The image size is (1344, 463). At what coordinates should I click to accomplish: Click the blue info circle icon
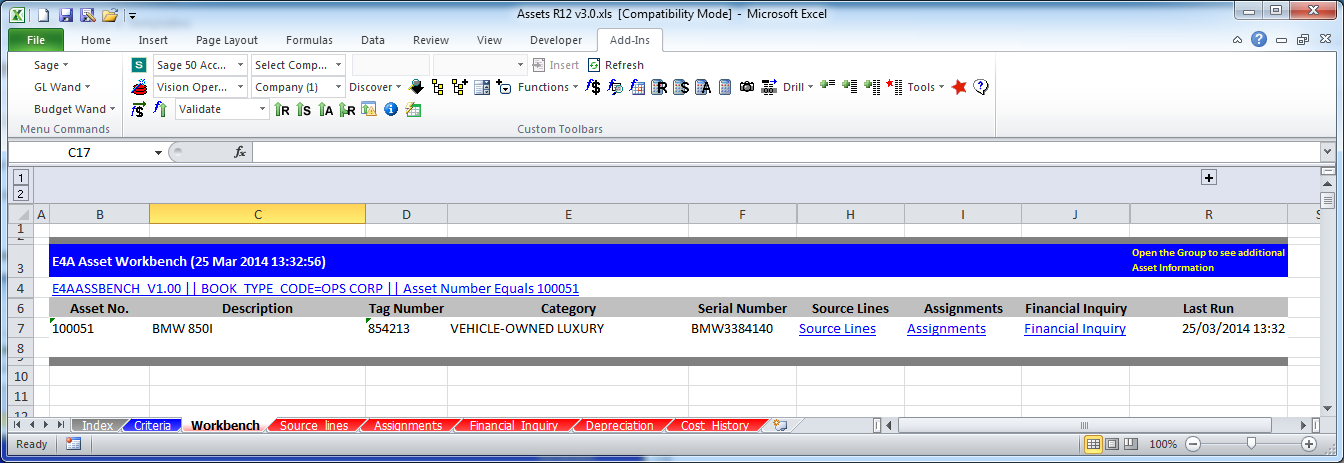391,109
